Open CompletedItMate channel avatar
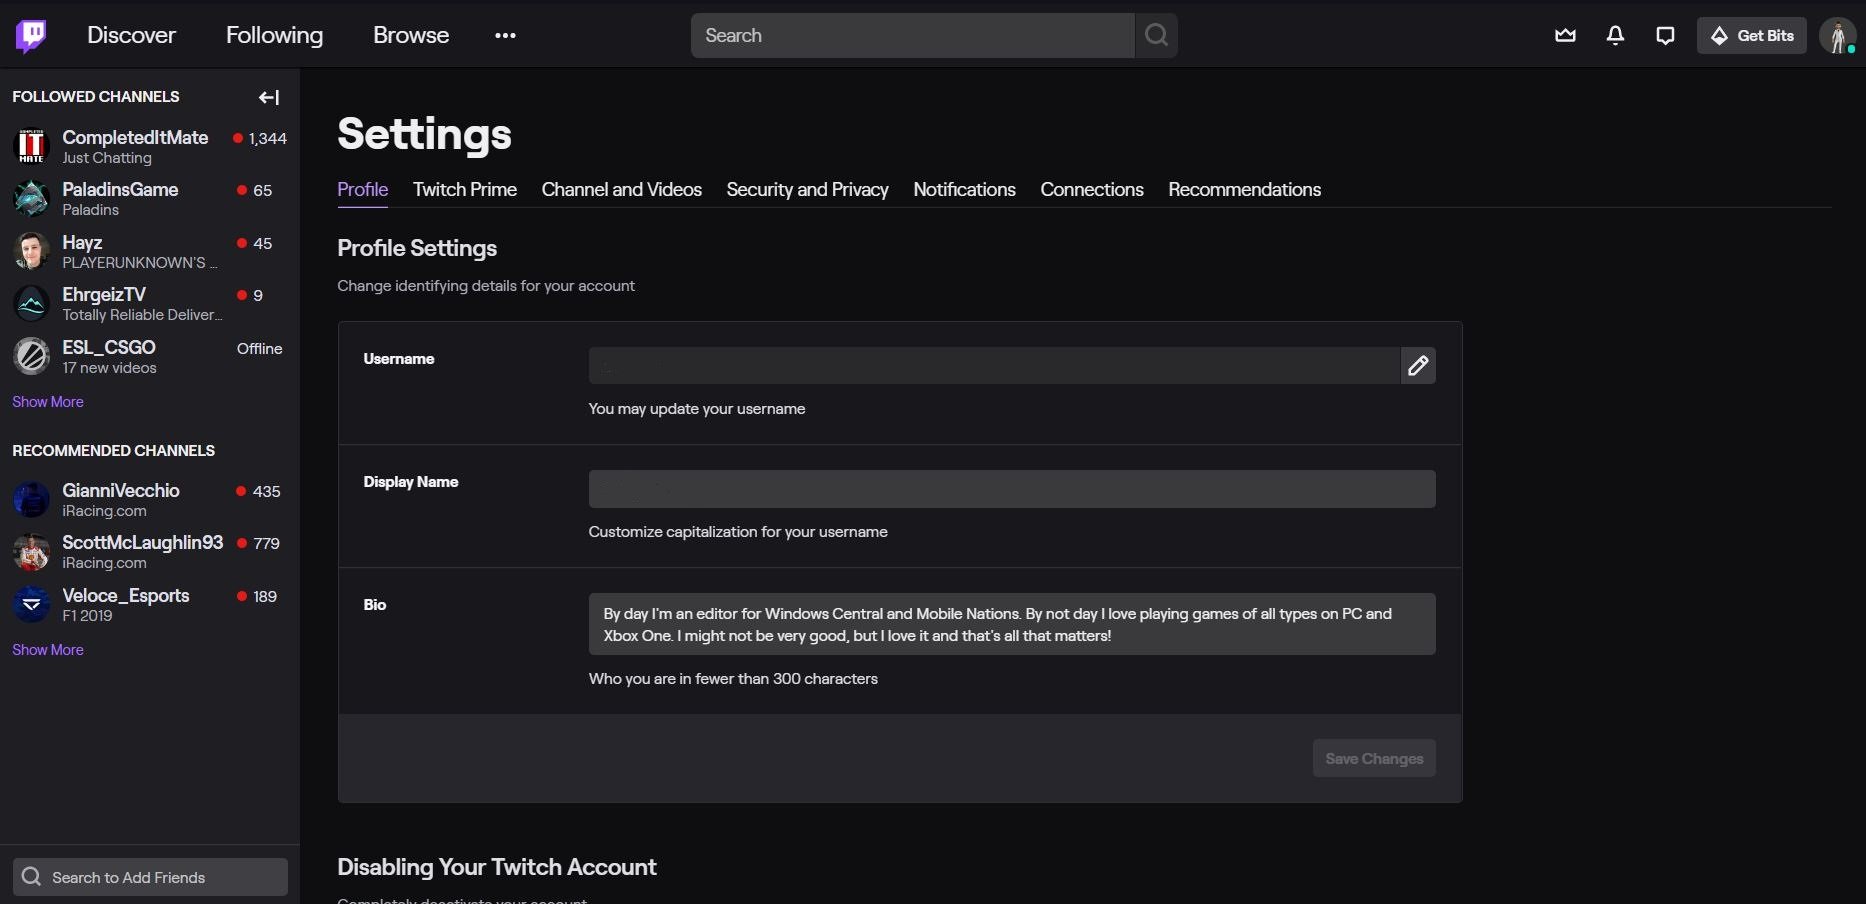1866x904 pixels. pyautogui.click(x=31, y=146)
